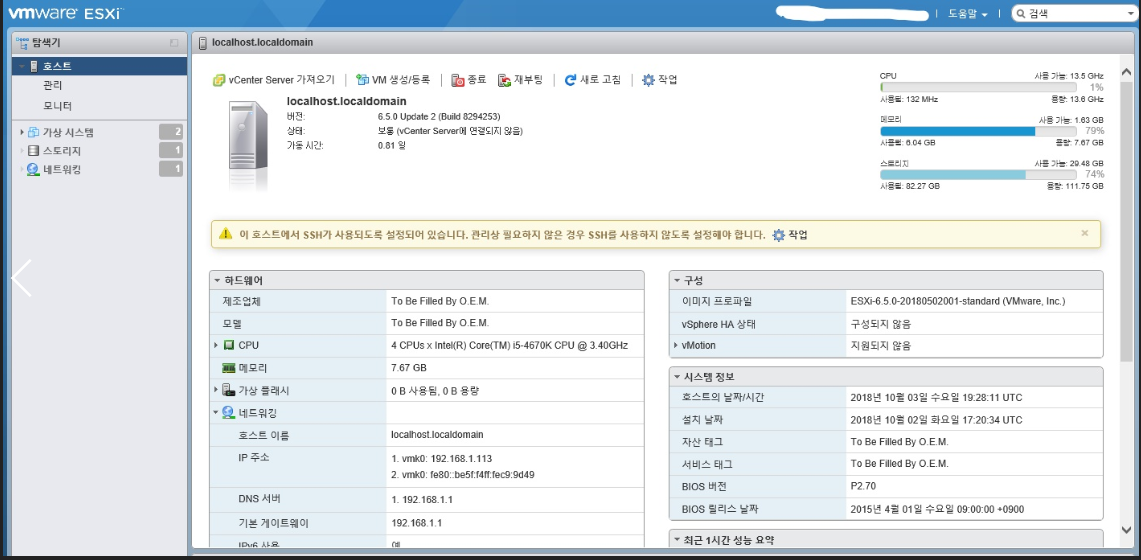
Task: Expand 네트워킹 tree node in navigator
Action: [22, 169]
